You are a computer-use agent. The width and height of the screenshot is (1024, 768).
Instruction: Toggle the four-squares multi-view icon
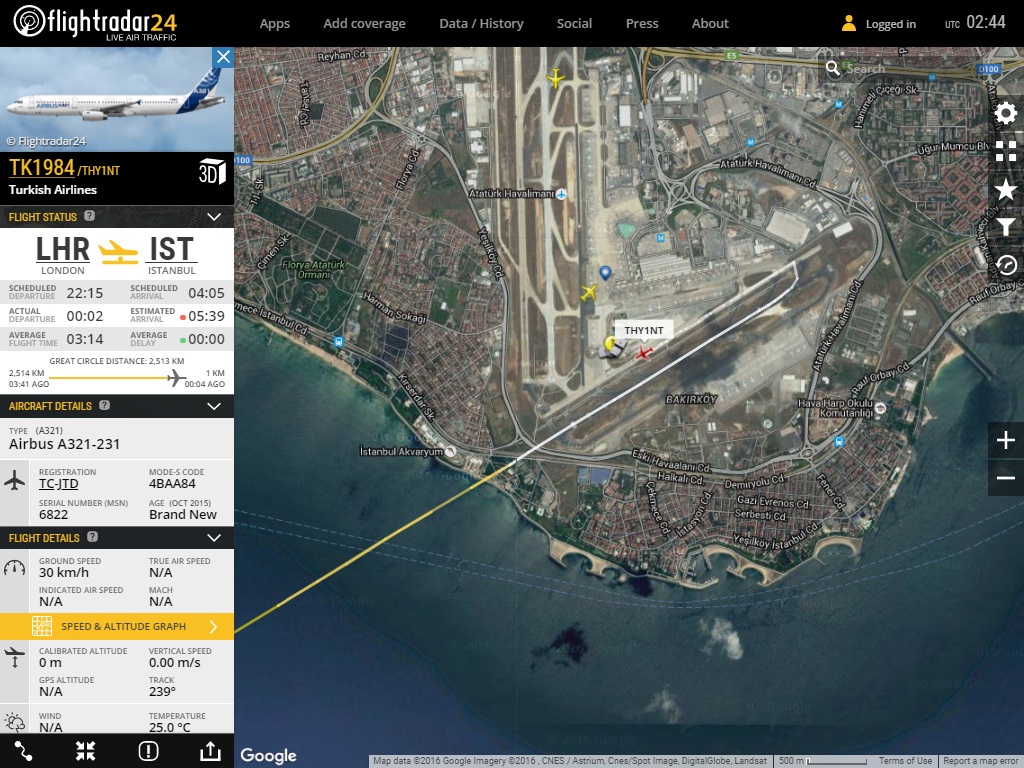(1005, 151)
